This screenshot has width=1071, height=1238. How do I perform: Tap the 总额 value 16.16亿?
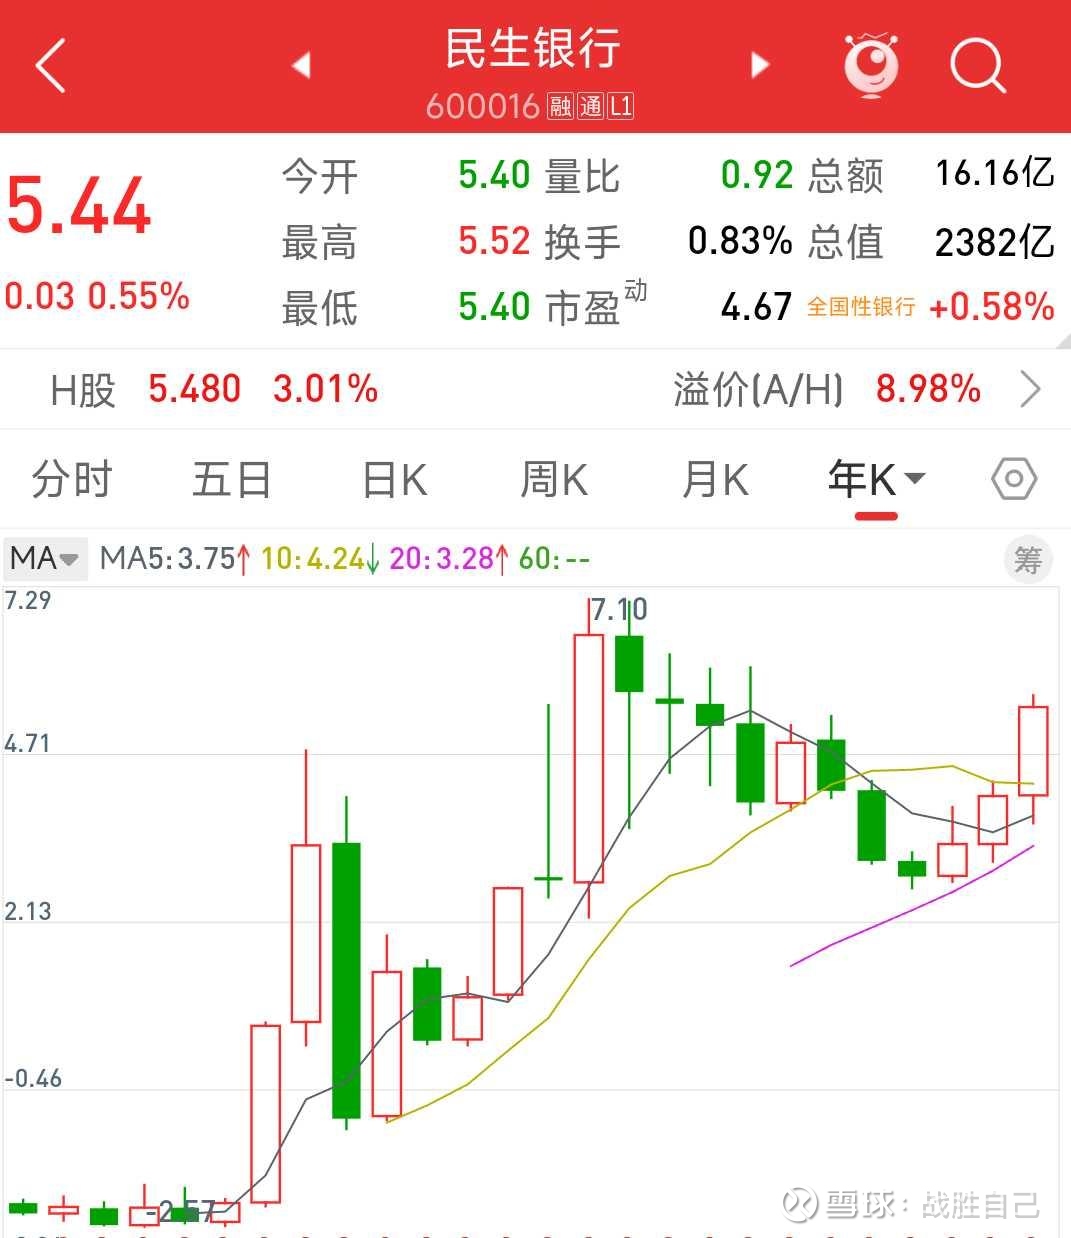[x=995, y=173]
